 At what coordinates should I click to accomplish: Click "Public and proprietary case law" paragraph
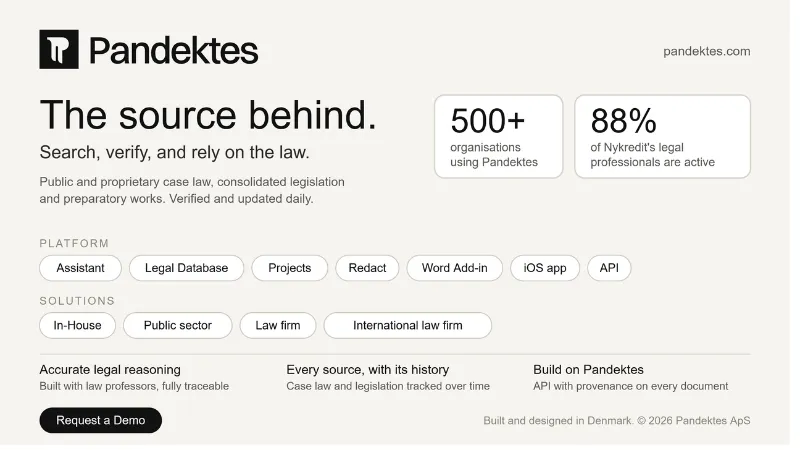192,190
